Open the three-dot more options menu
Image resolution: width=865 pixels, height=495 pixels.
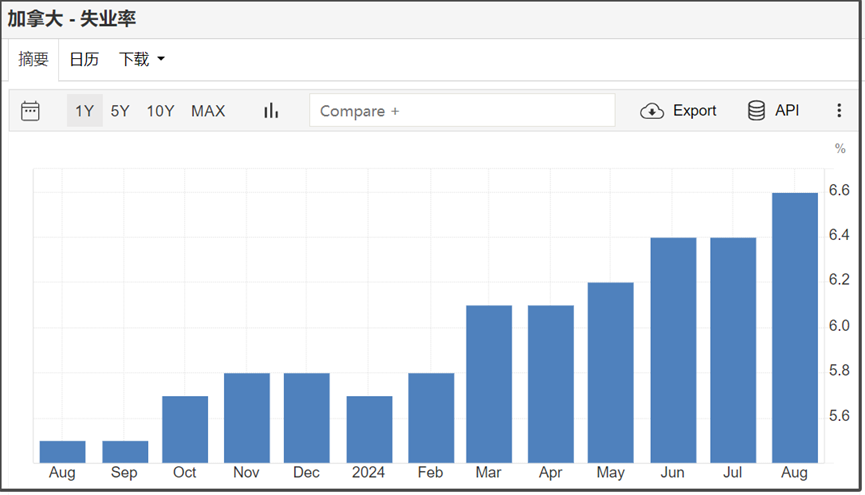[x=839, y=111]
